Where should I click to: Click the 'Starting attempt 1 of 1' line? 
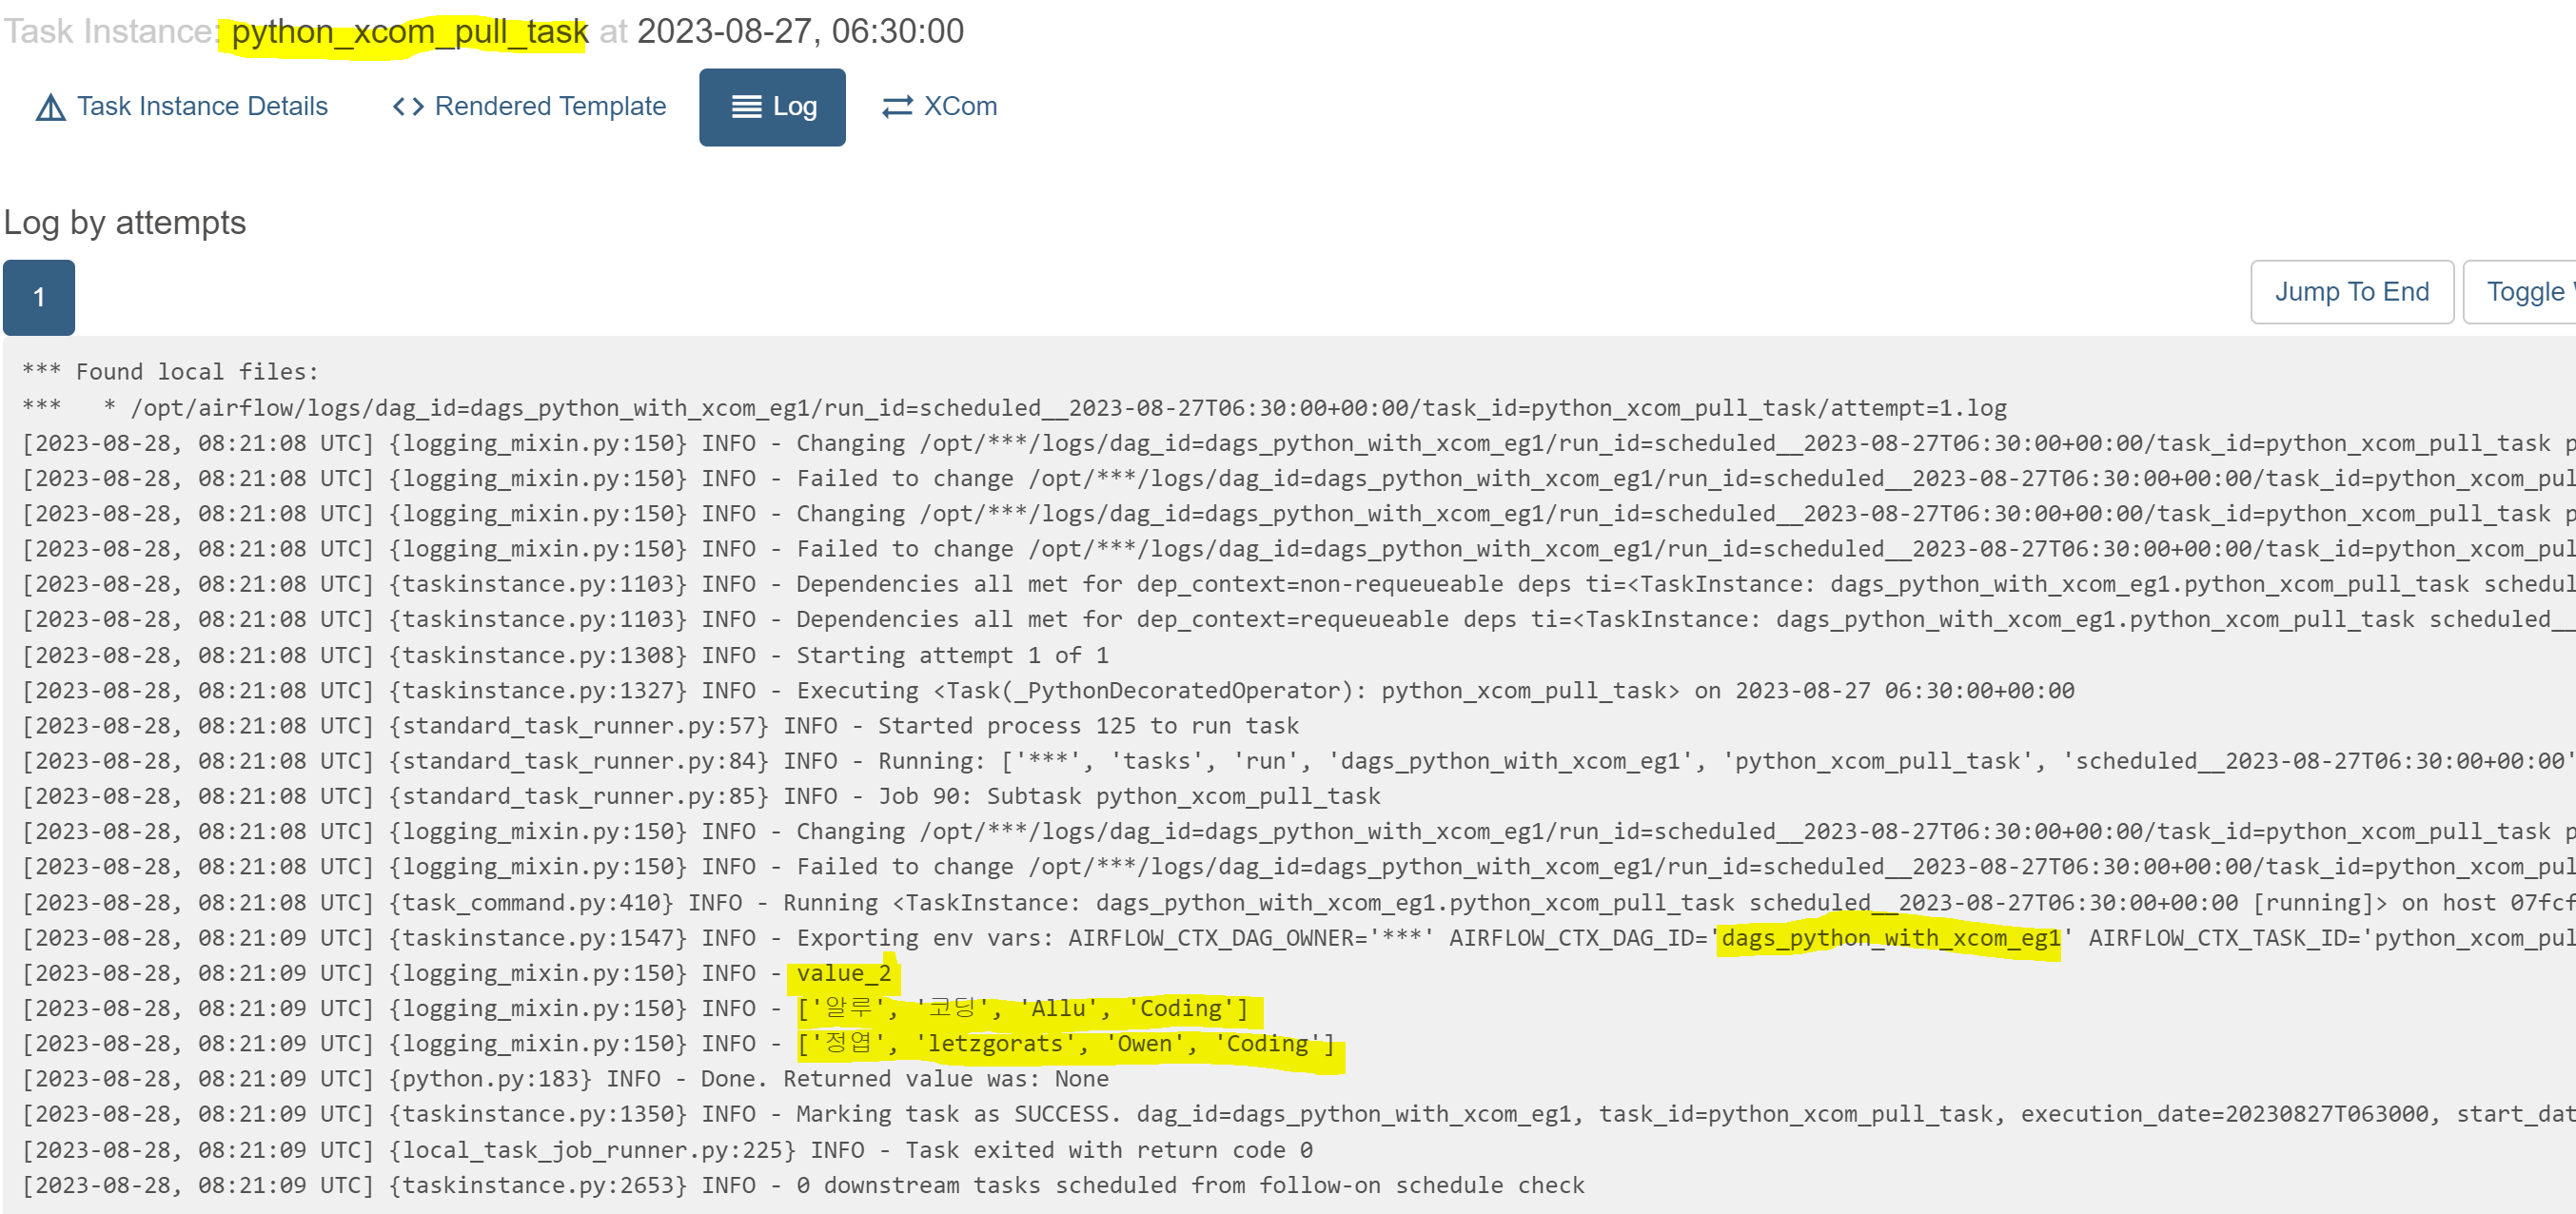[951, 655]
